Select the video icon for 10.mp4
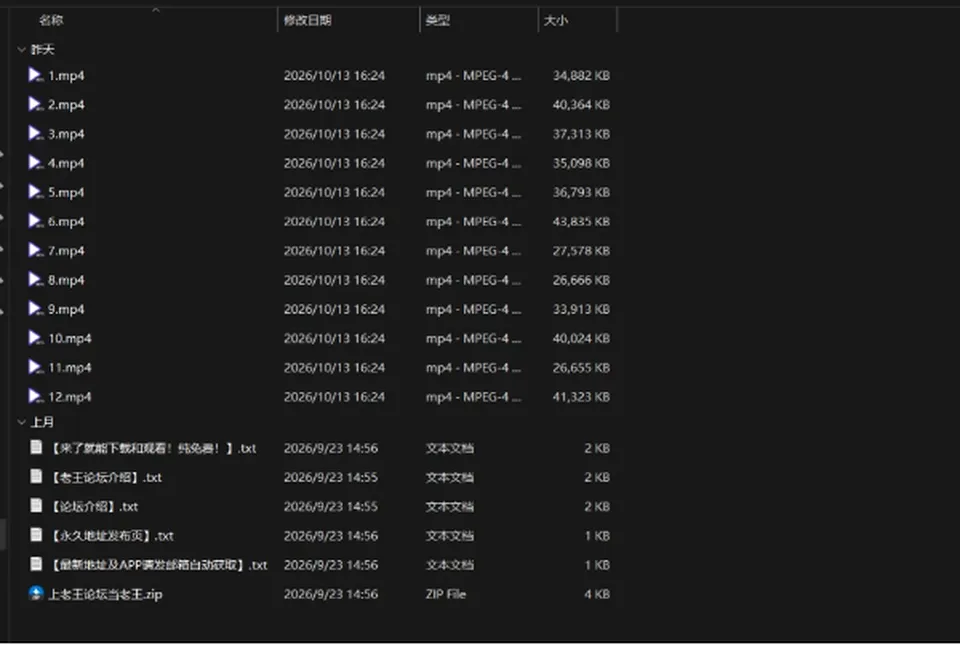This screenshot has height=645, width=960. tap(36, 338)
